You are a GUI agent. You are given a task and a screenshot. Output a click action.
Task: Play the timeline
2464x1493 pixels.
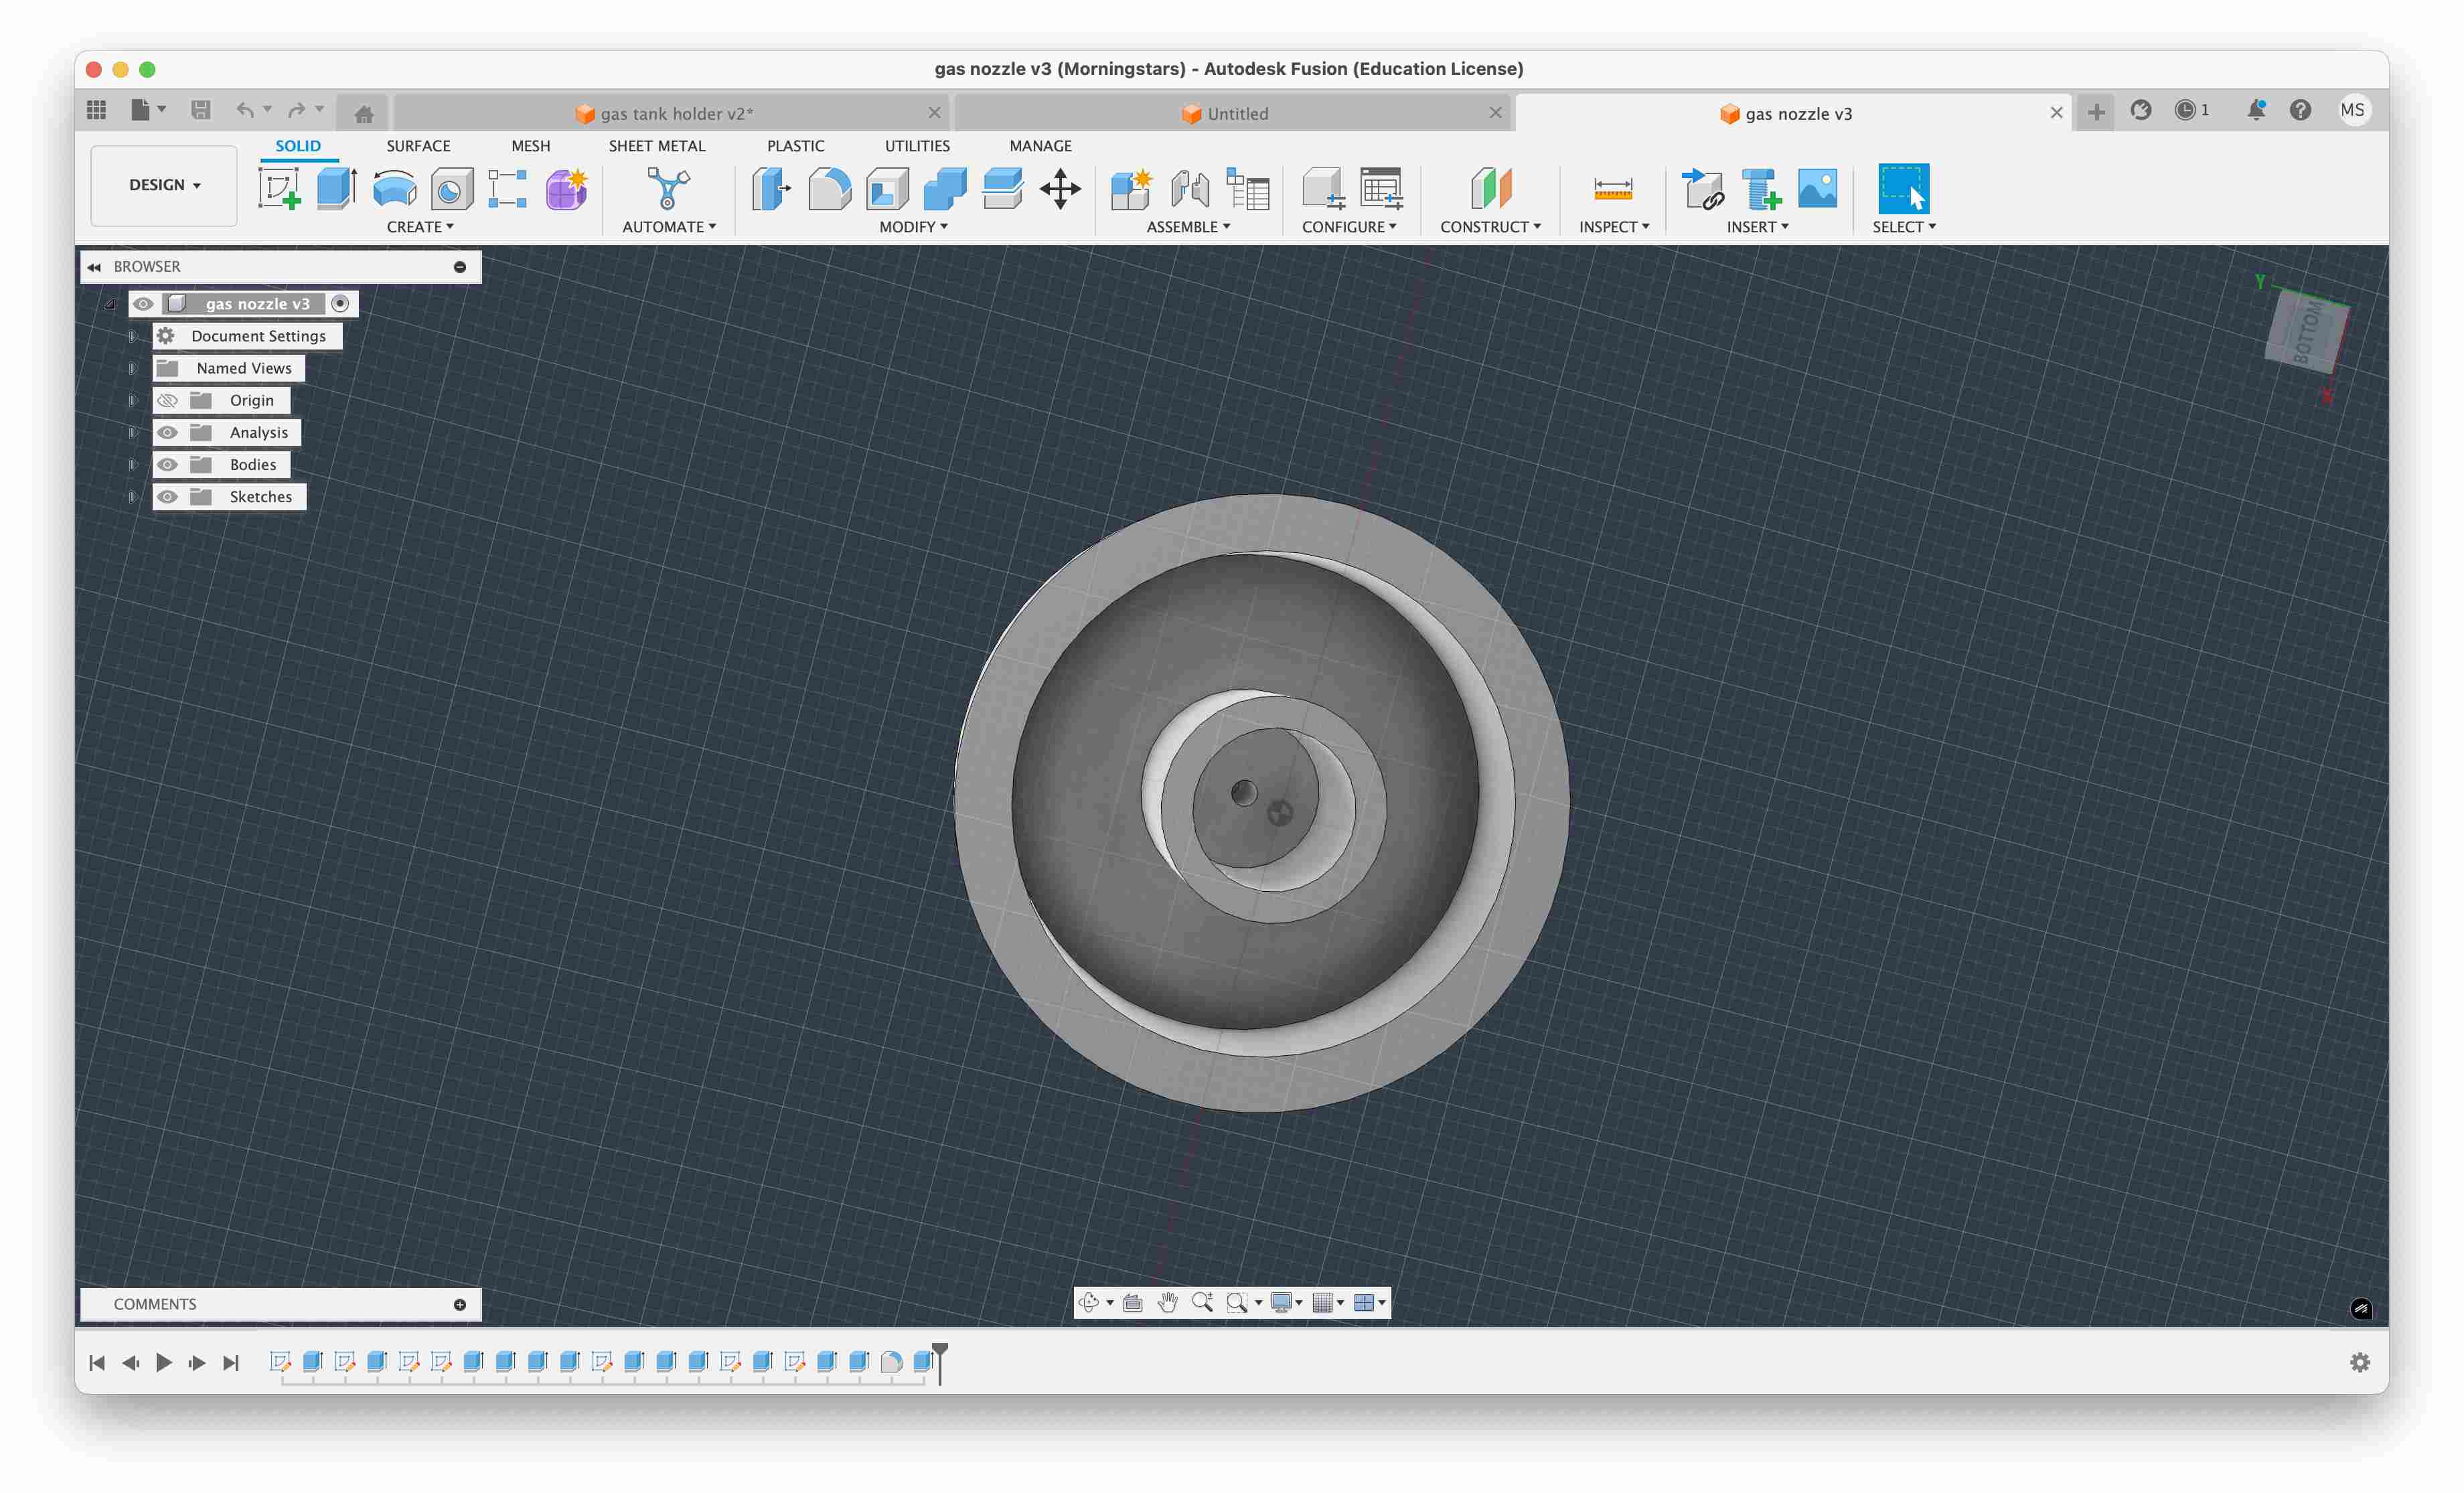[x=164, y=1362]
